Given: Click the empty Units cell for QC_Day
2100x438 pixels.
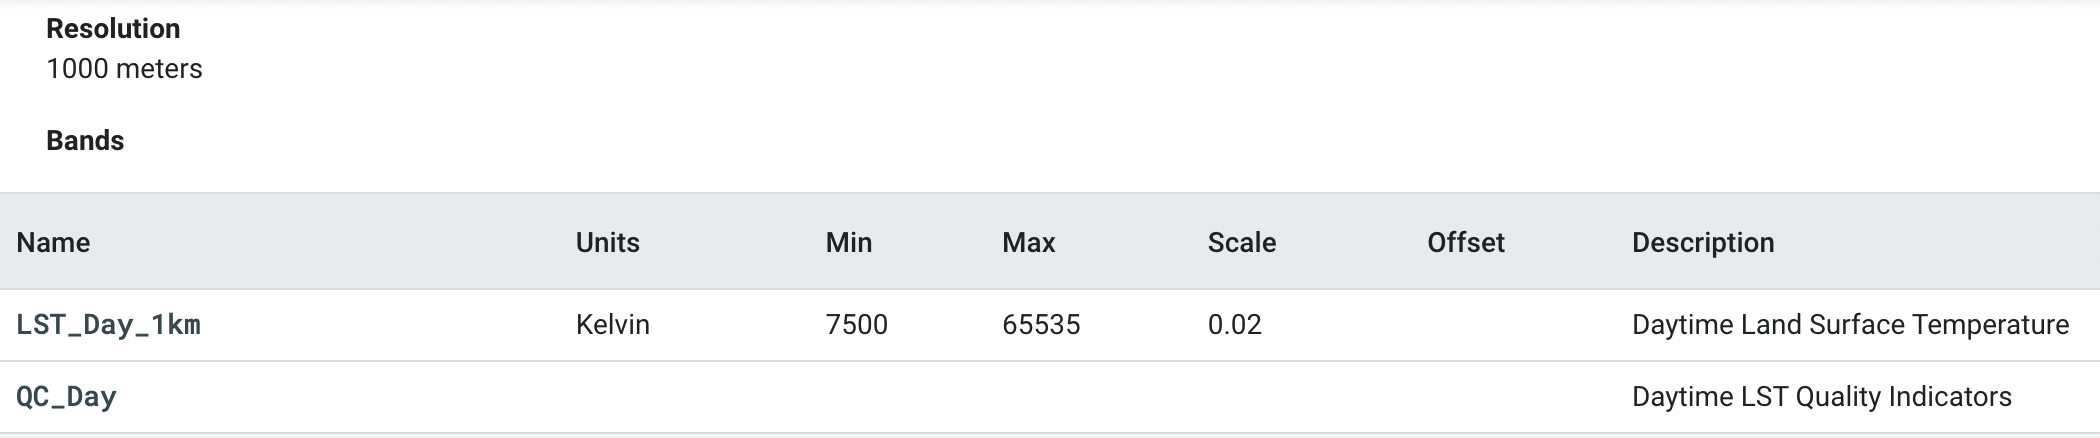Looking at the screenshot, I should [x=690, y=397].
